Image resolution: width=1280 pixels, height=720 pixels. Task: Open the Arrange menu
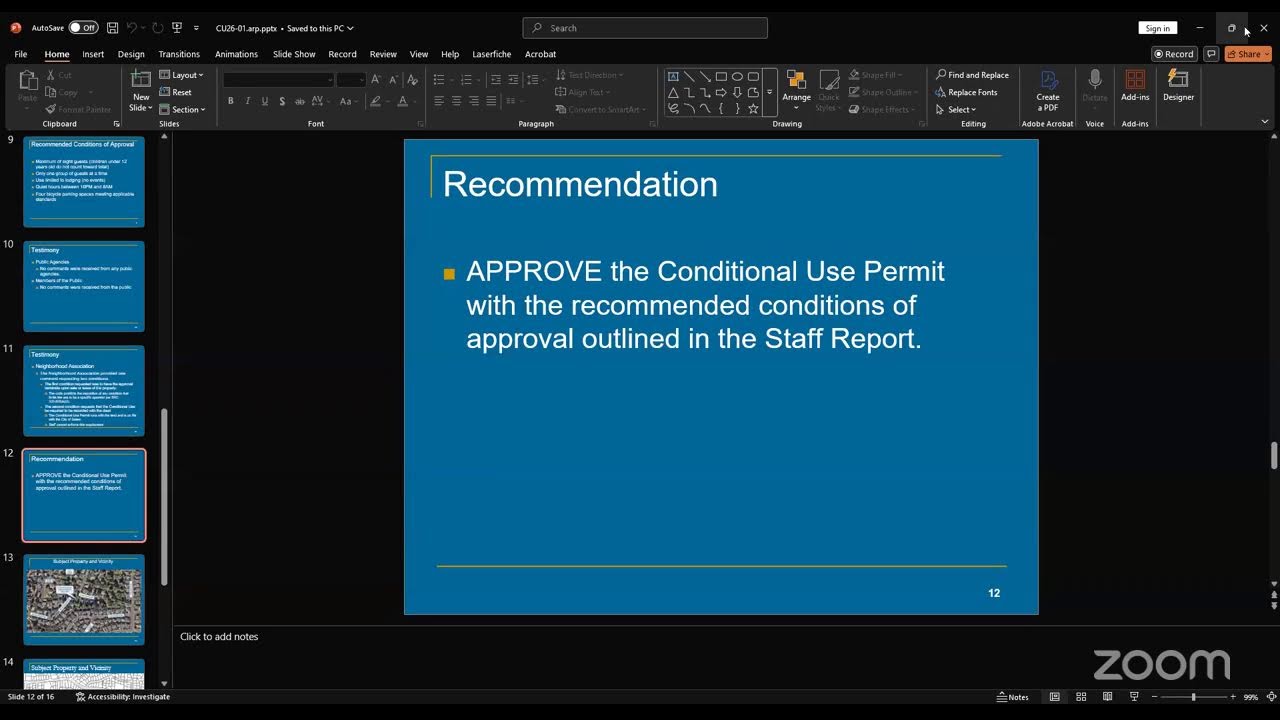coord(796,91)
